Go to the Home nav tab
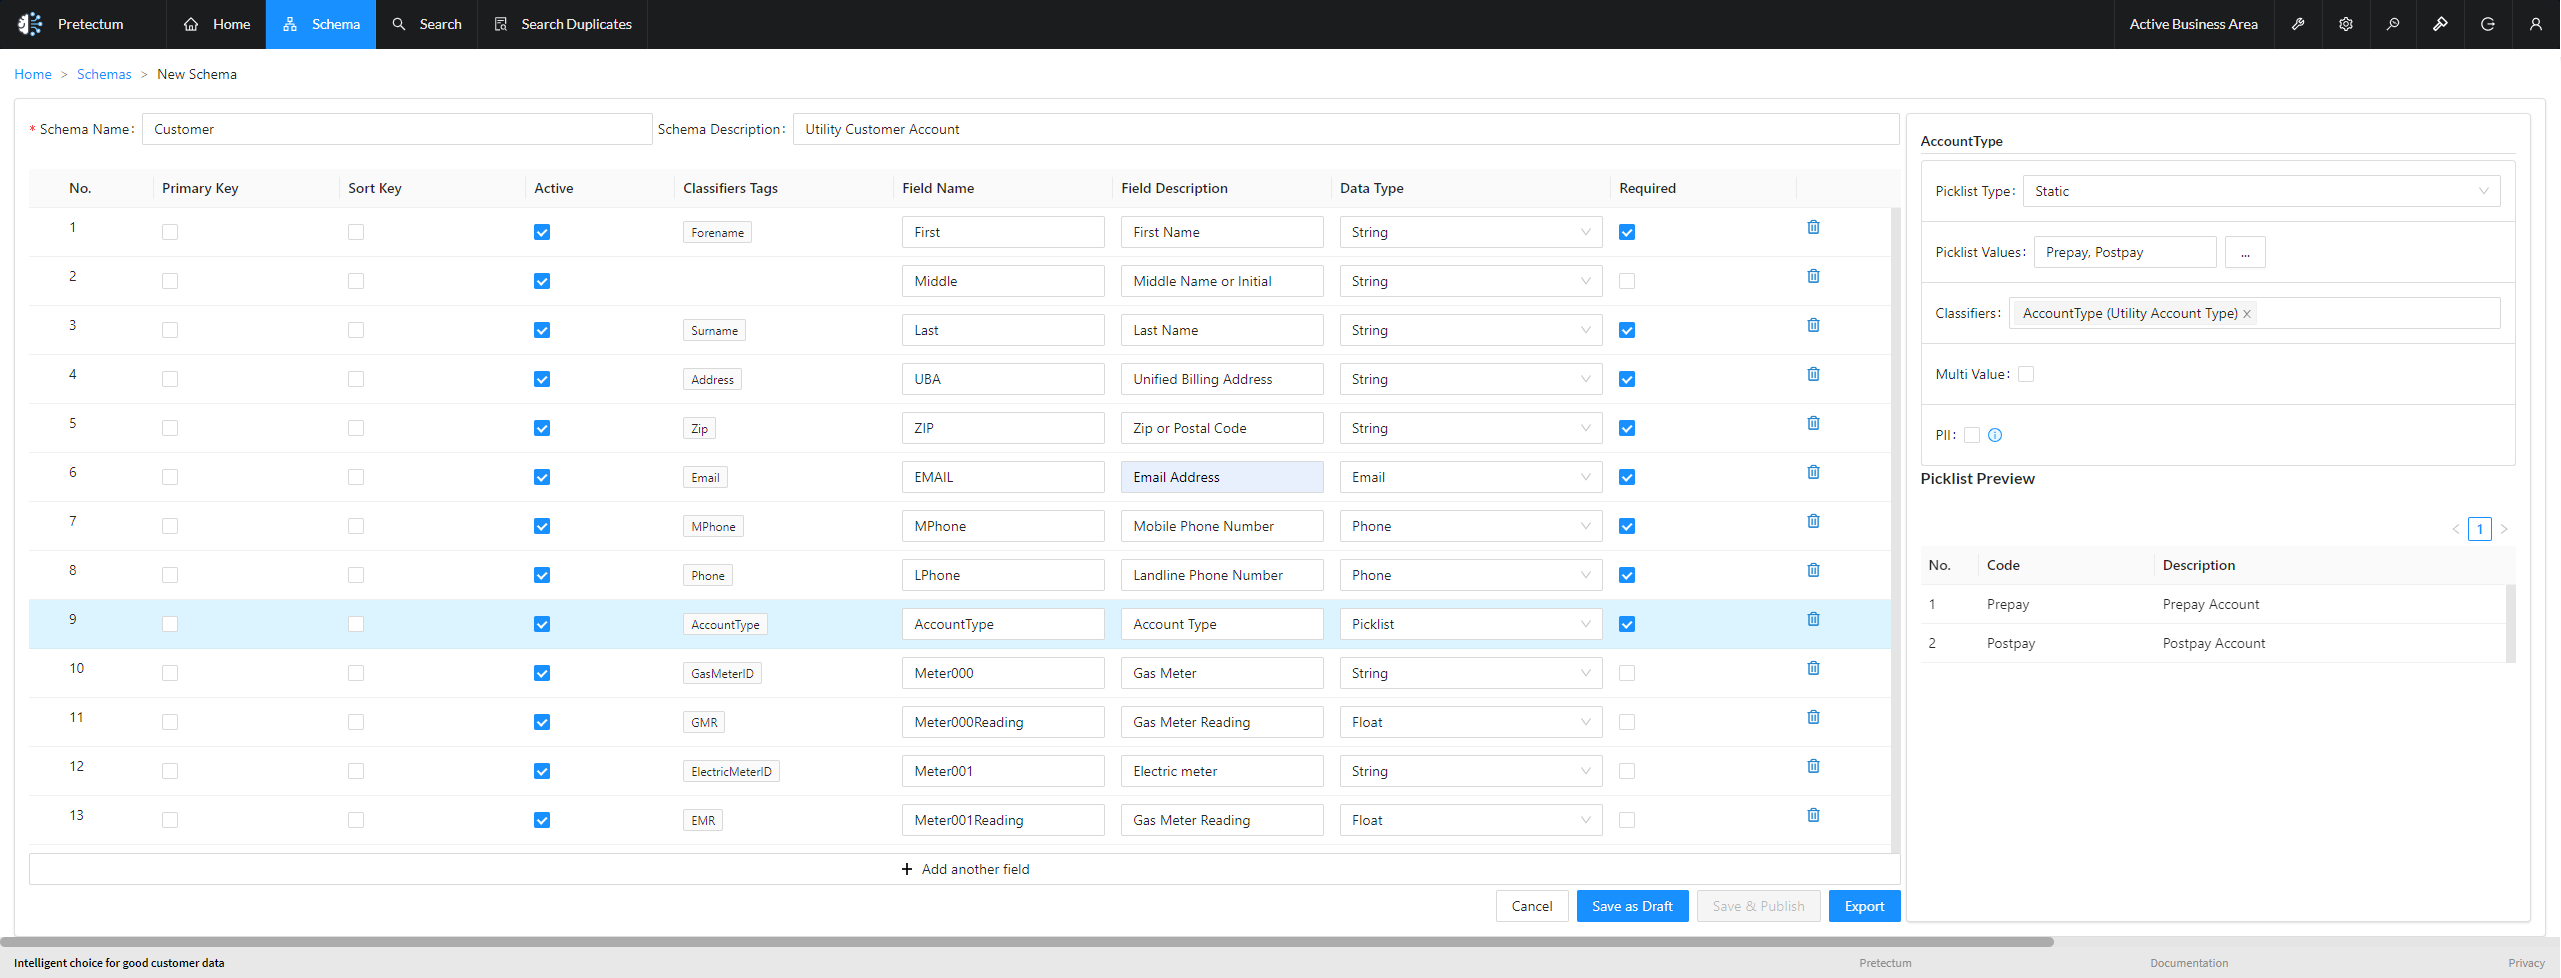The height and width of the screenshot is (978, 2561). 217,24
